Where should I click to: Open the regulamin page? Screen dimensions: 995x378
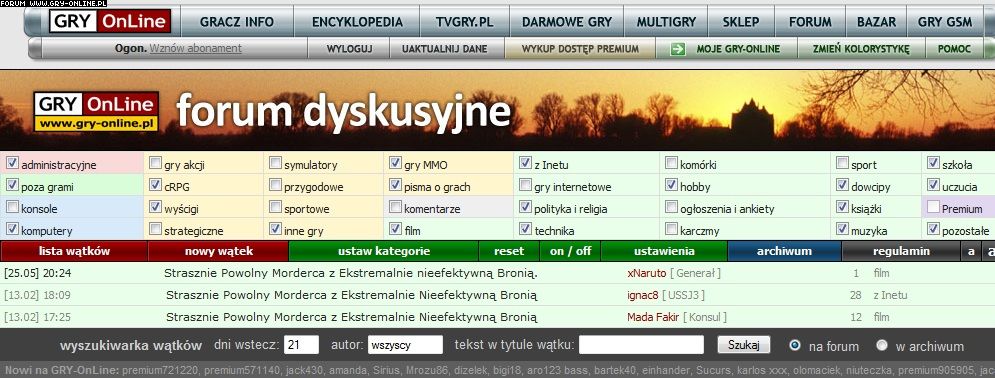901,251
